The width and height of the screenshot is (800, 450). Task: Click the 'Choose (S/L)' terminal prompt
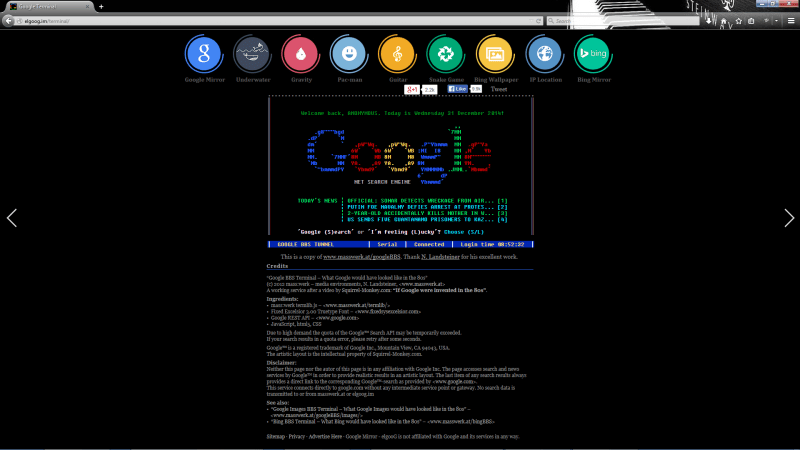pos(463,232)
